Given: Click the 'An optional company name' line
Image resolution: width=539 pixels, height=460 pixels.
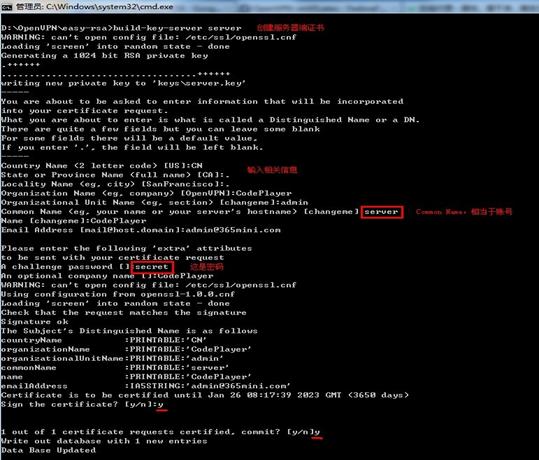Looking at the screenshot, I should click(x=107, y=276).
